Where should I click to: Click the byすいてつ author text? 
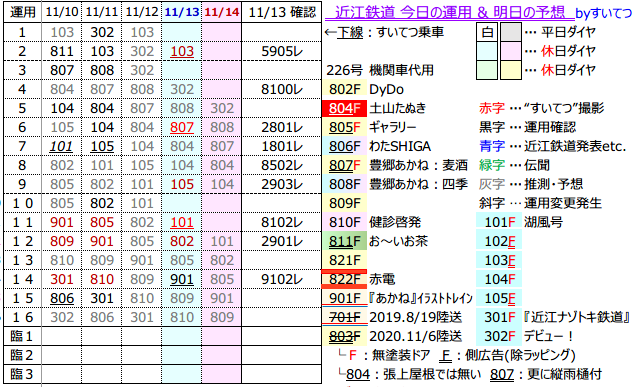coord(604,13)
